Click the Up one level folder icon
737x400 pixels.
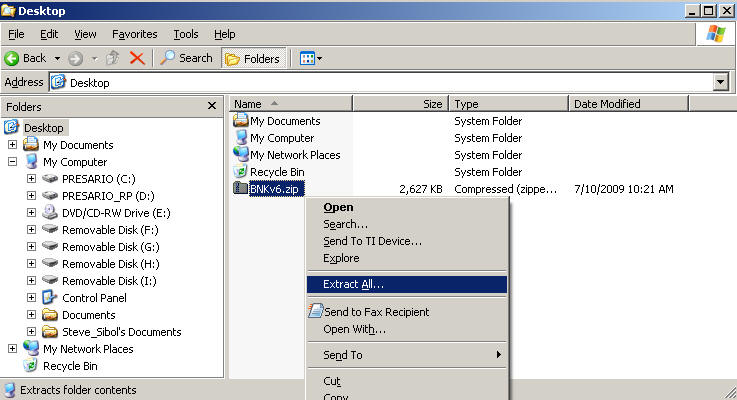(x=113, y=58)
